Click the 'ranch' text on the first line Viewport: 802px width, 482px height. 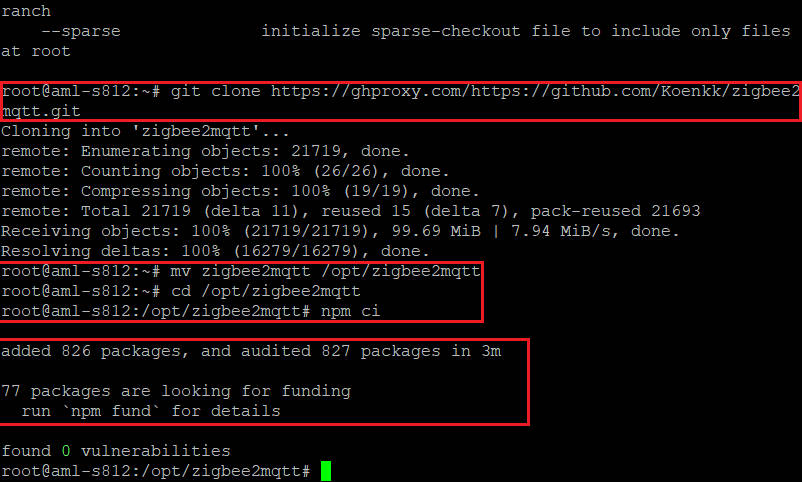point(26,11)
